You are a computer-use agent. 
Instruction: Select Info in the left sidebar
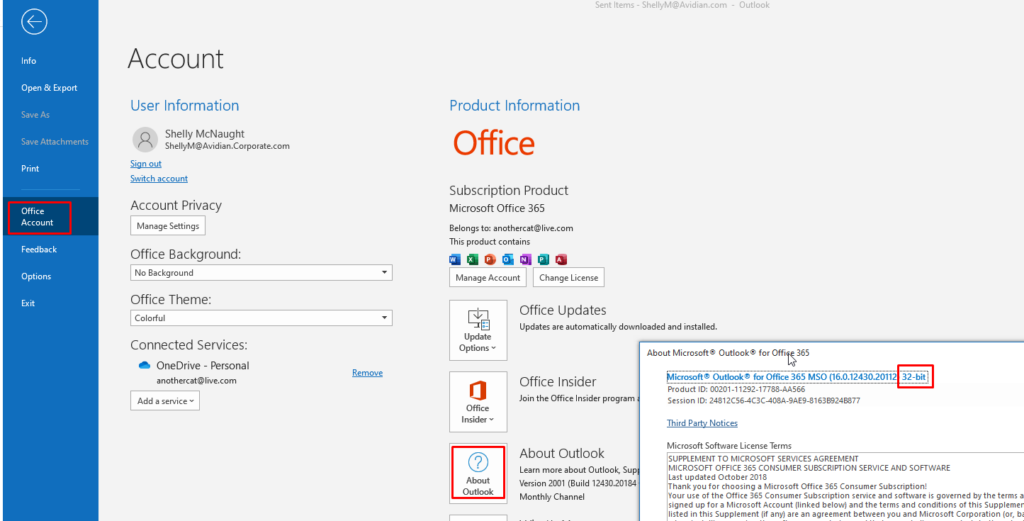point(29,61)
